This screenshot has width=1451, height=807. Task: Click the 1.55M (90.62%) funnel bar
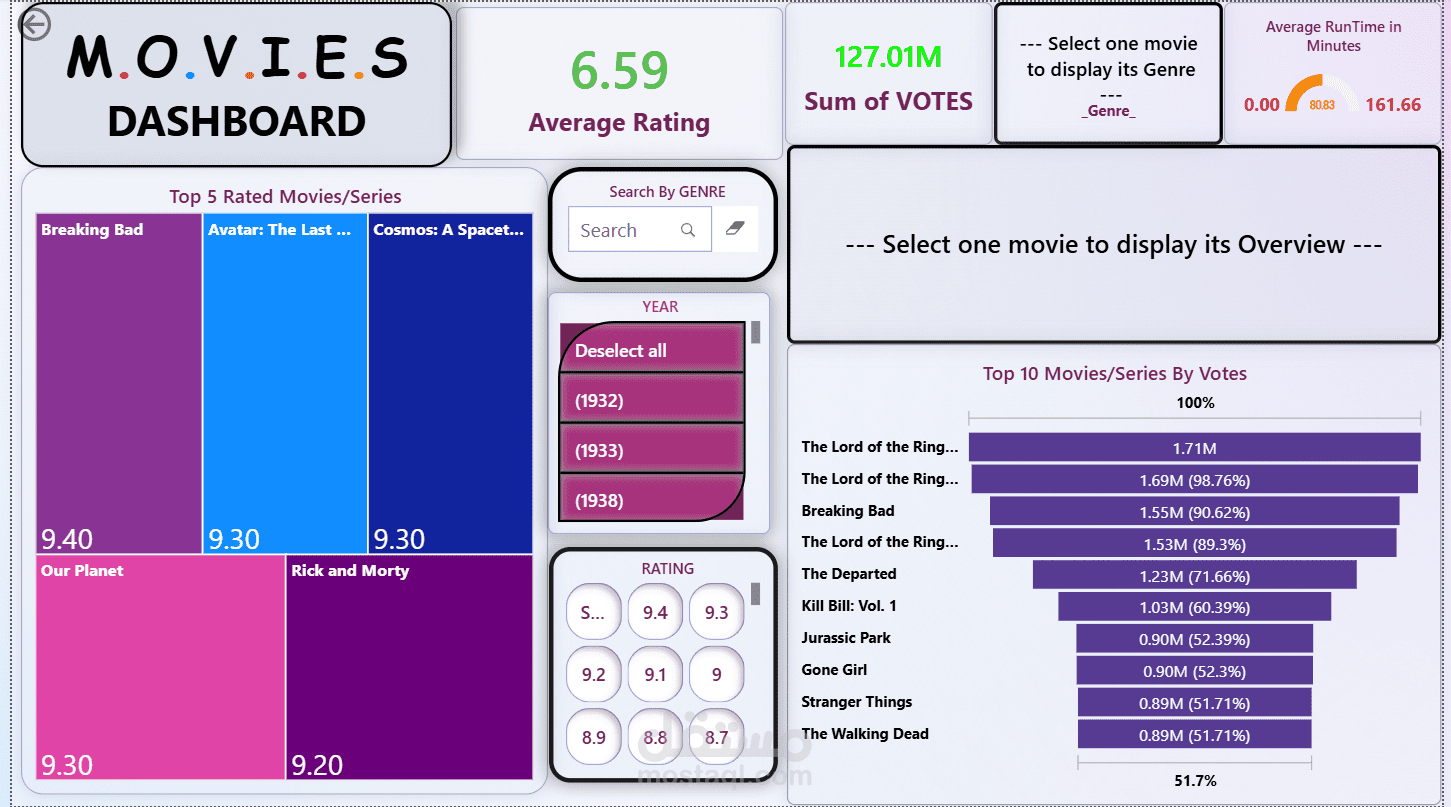coord(1194,511)
